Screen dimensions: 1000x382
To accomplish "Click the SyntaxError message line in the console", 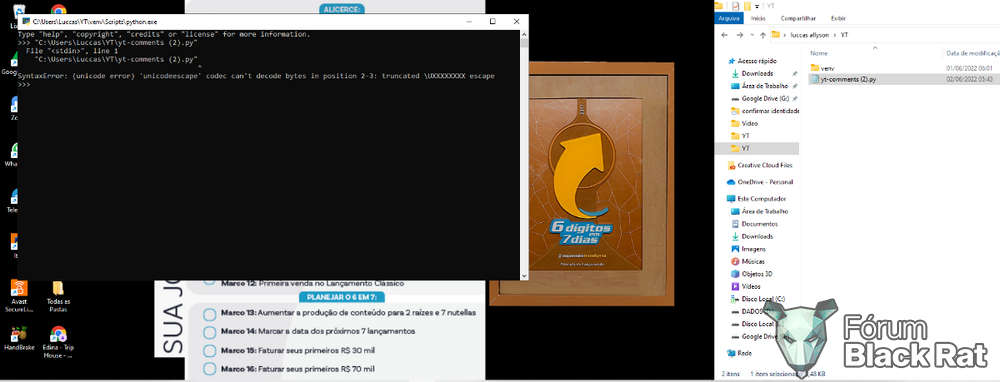I will (256, 76).
